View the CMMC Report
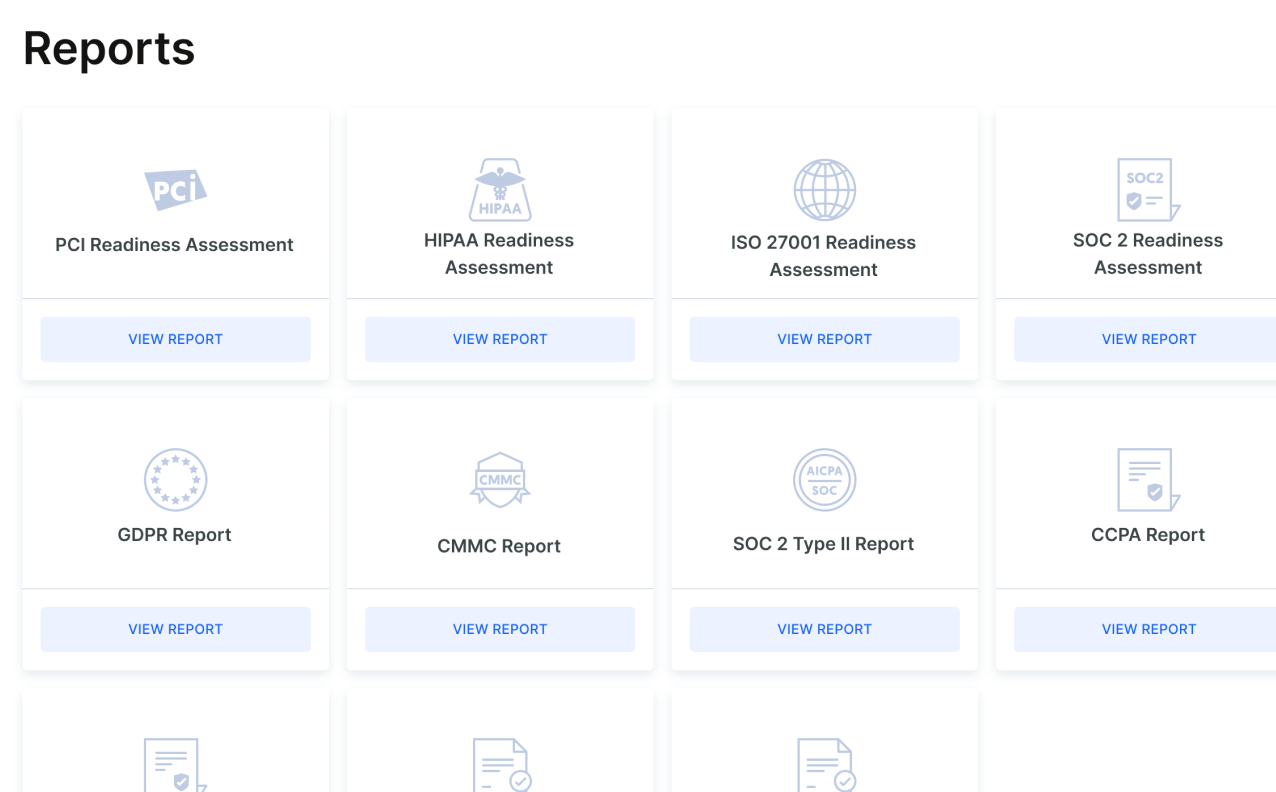The image size is (1276, 792). pos(499,629)
